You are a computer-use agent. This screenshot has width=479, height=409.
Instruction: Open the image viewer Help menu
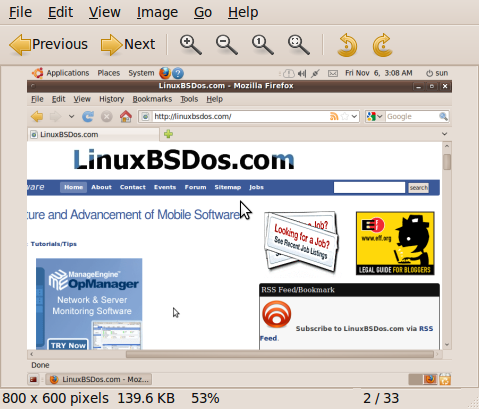click(243, 12)
